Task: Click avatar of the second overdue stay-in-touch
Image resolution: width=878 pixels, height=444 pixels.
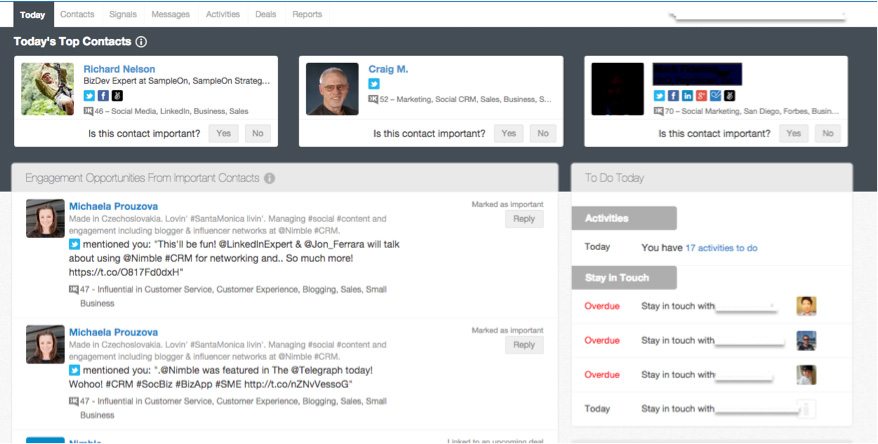Action: click(806, 340)
